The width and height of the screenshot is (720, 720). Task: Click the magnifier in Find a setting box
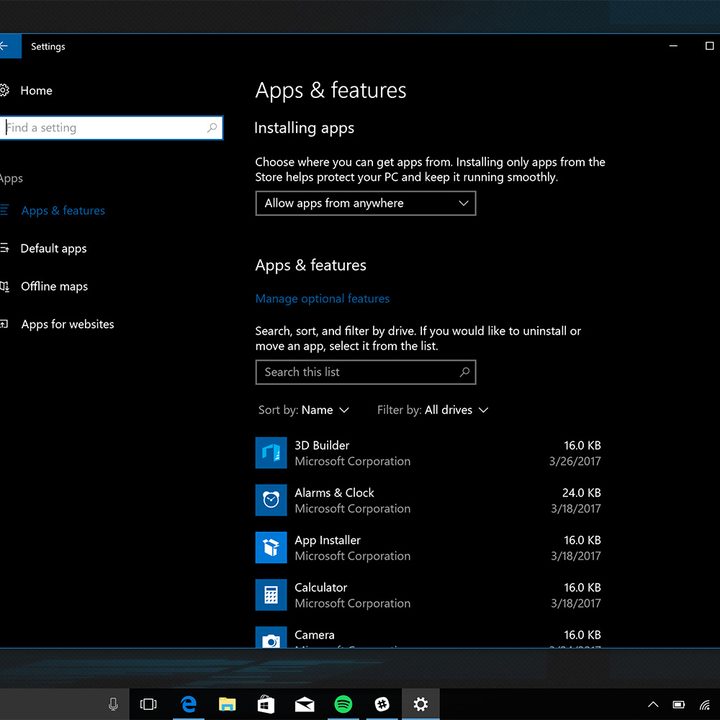[212, 127]
